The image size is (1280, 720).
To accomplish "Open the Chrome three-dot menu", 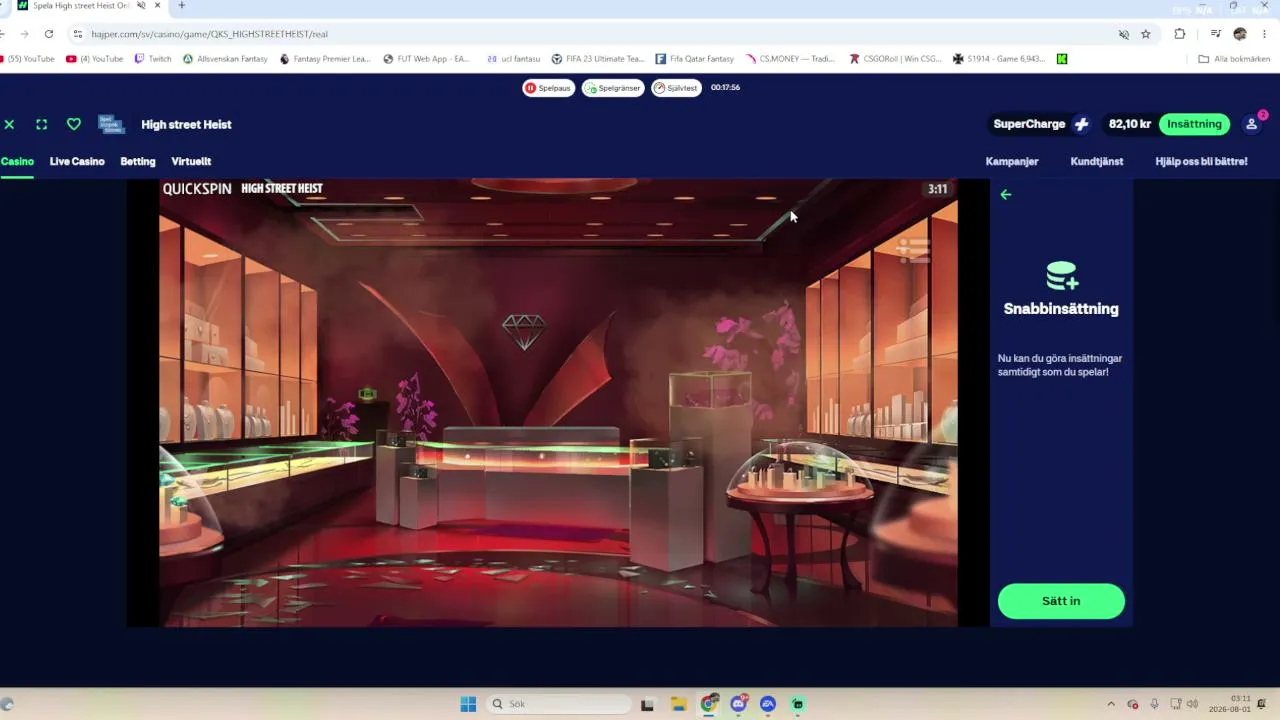I will pyautogui.click(x=1263, y=34).
